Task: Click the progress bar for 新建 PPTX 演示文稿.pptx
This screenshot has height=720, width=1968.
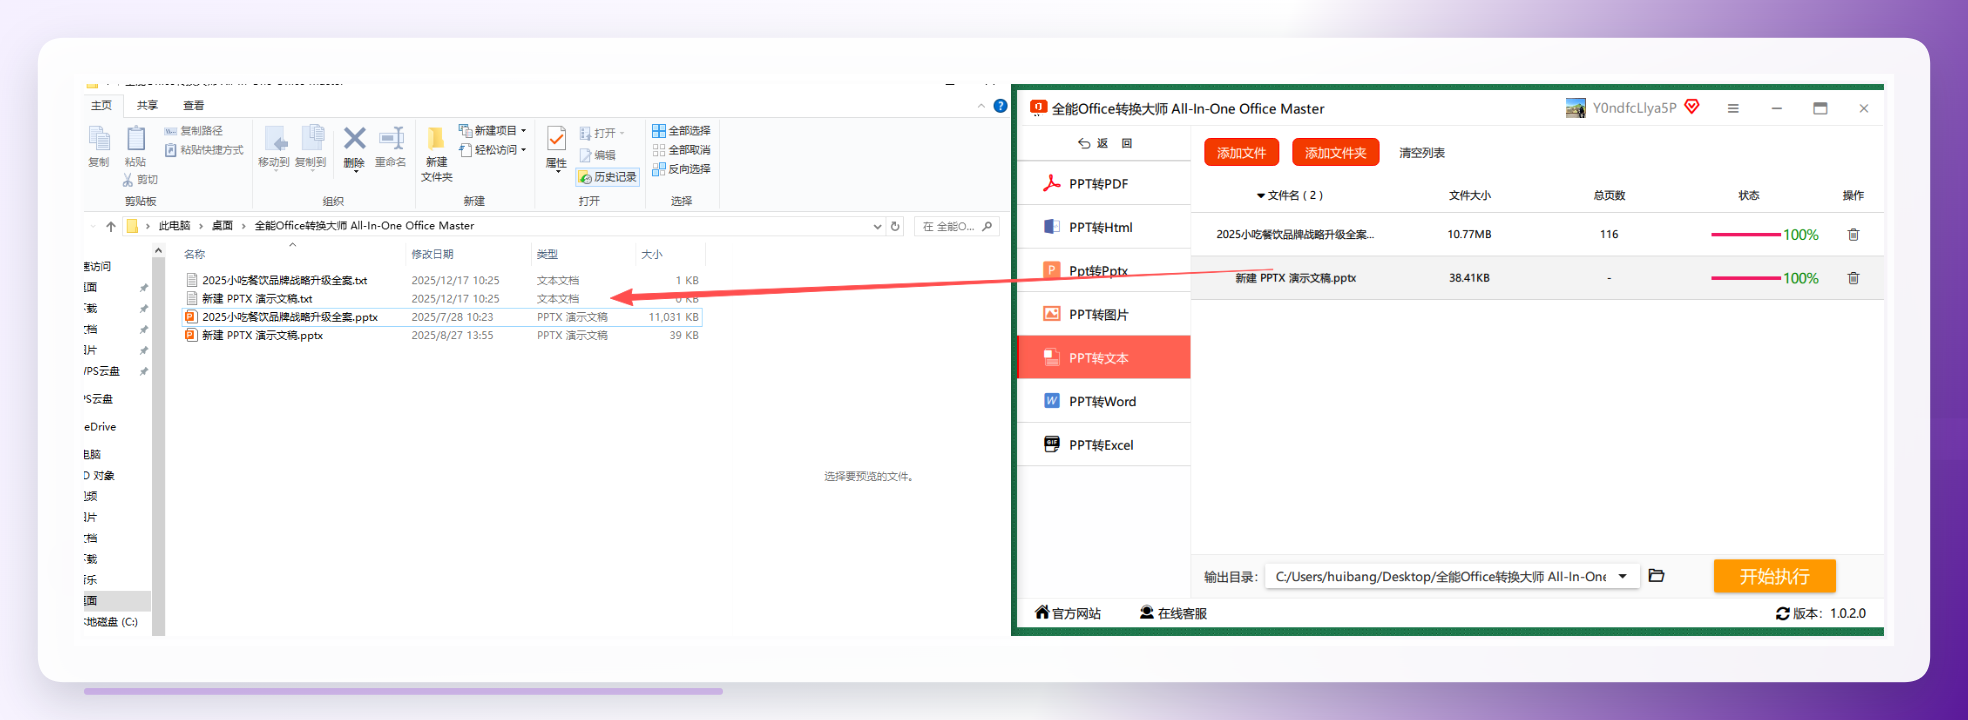Action: [x=1745, y=278]
